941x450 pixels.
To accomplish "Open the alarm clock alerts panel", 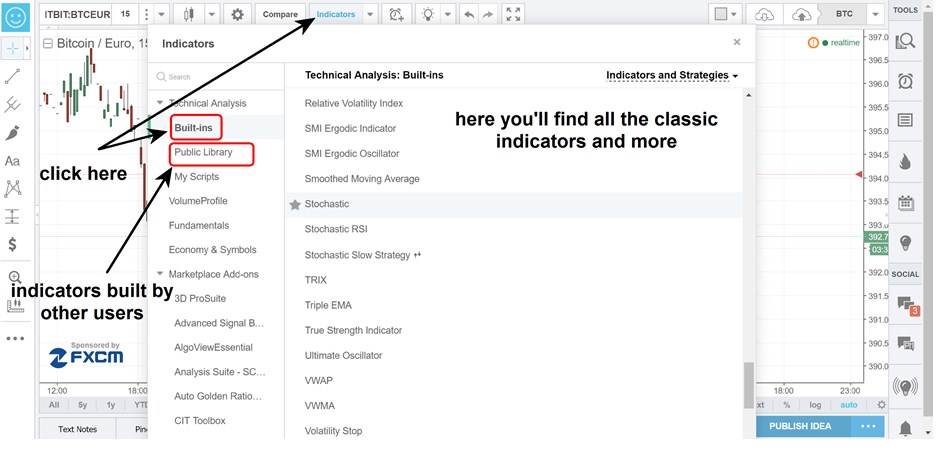I will 906,81.
